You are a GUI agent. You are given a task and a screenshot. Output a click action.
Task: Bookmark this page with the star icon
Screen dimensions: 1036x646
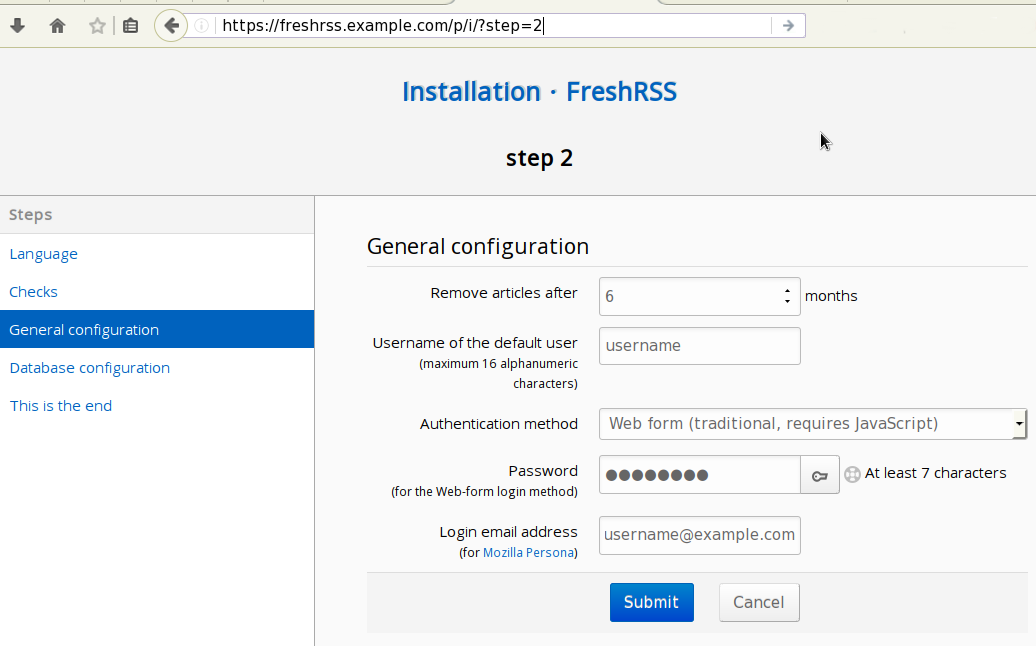[x=97, y=26]
